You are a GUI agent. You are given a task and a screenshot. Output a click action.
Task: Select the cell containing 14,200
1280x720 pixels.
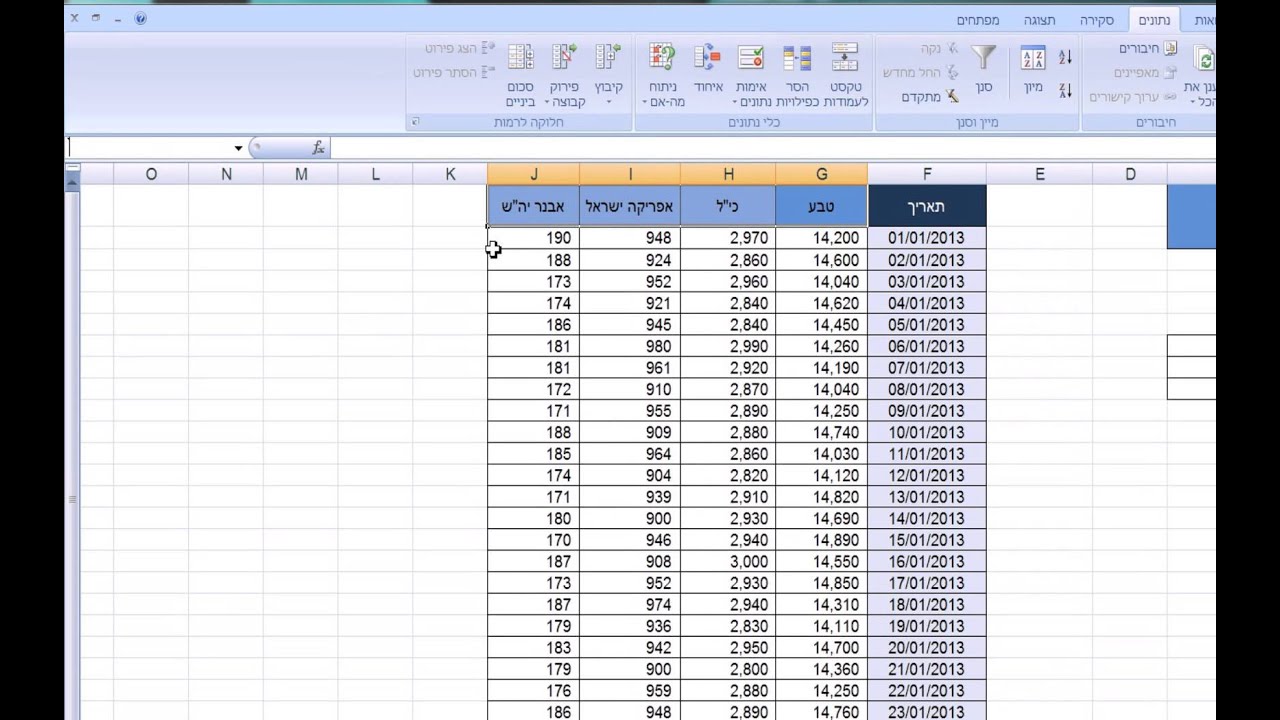point(821,238)
